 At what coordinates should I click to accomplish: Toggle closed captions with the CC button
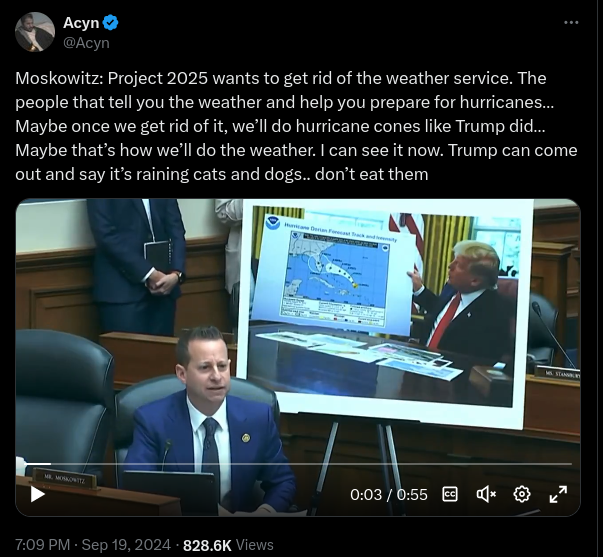click(450, 494)
